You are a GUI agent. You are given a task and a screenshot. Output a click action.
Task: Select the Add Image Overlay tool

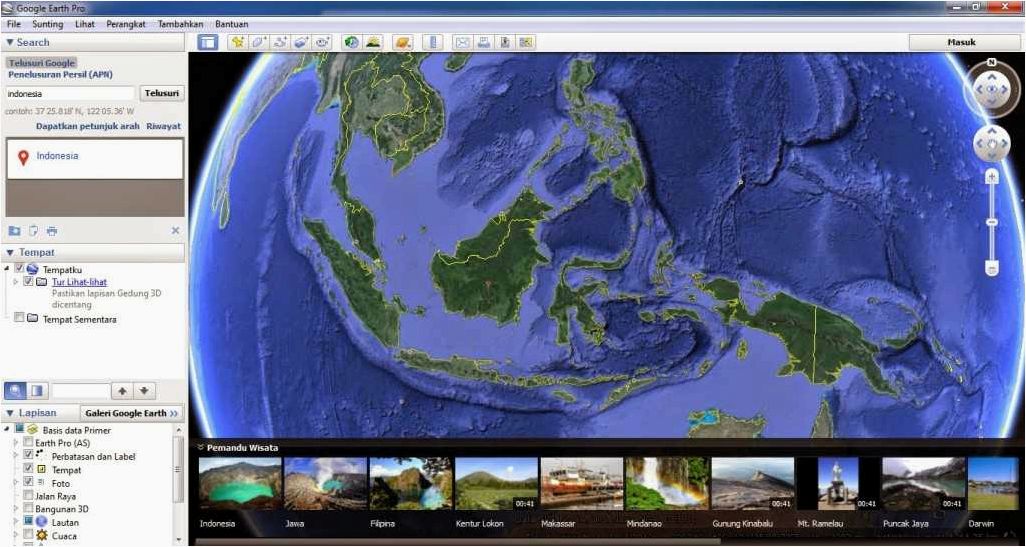(x=301, y=43)
